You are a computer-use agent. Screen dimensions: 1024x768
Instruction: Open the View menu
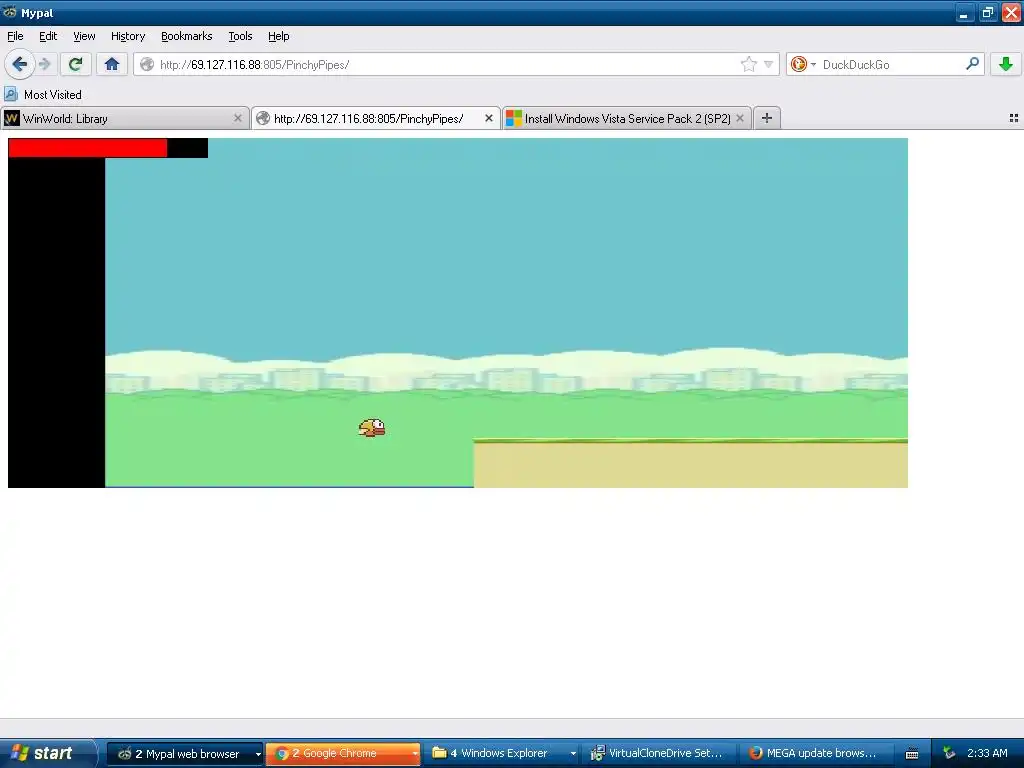pyautogui.click(x=84, y=36)
